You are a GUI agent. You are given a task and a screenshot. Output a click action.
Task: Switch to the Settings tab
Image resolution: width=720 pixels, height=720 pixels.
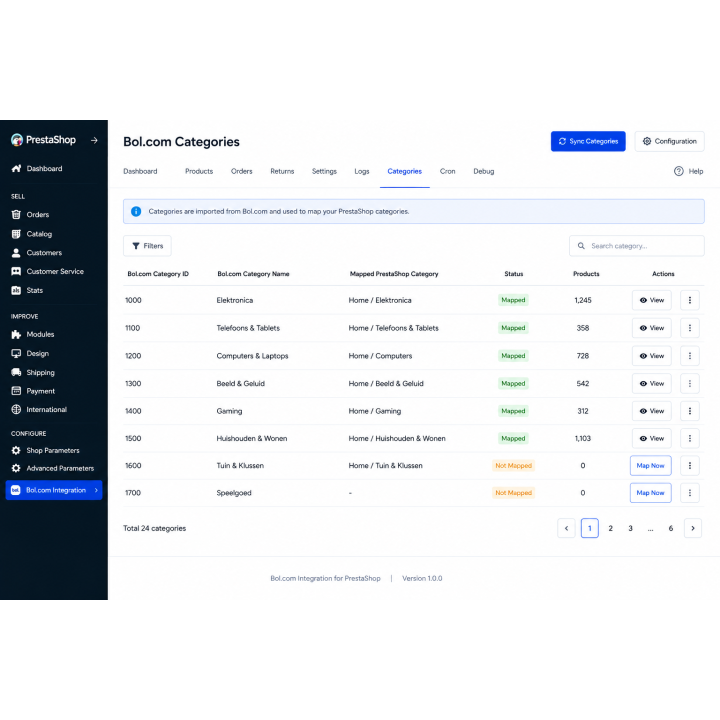click(324, 171)
